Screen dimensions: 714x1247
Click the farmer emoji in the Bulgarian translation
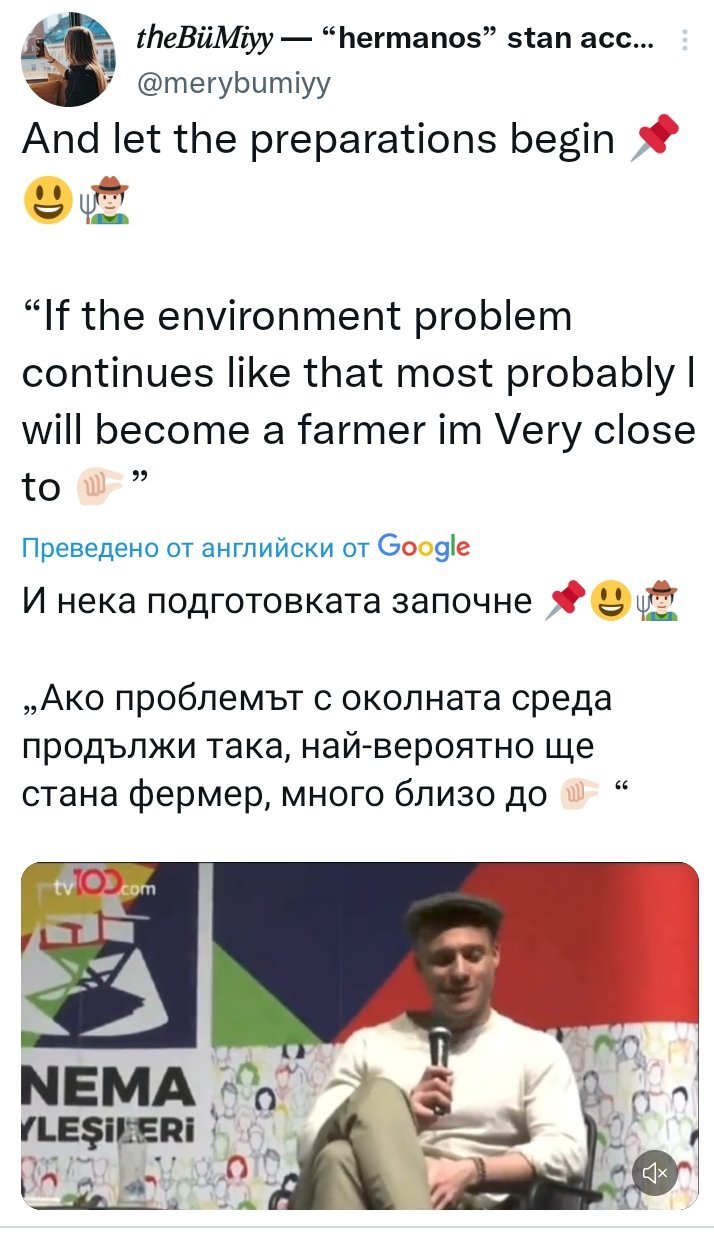pos(656,602)
